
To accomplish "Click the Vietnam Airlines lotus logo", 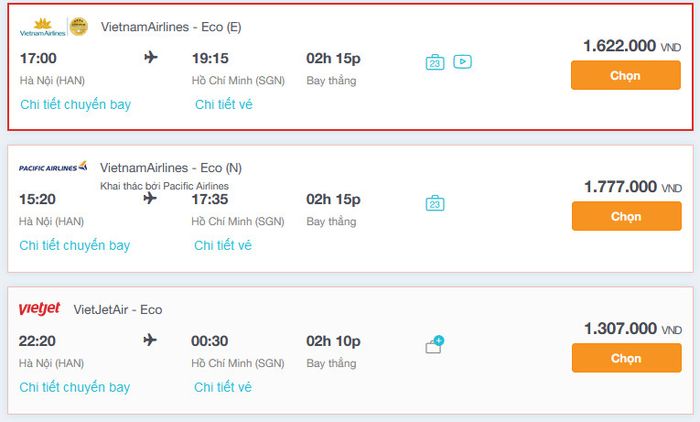I will coord(42,27).
